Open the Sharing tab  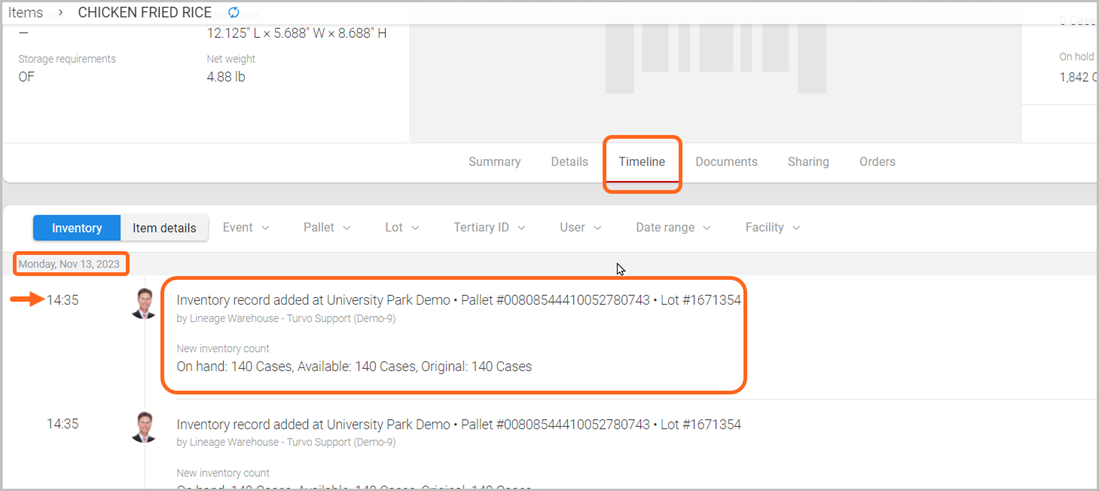point(808,162)
